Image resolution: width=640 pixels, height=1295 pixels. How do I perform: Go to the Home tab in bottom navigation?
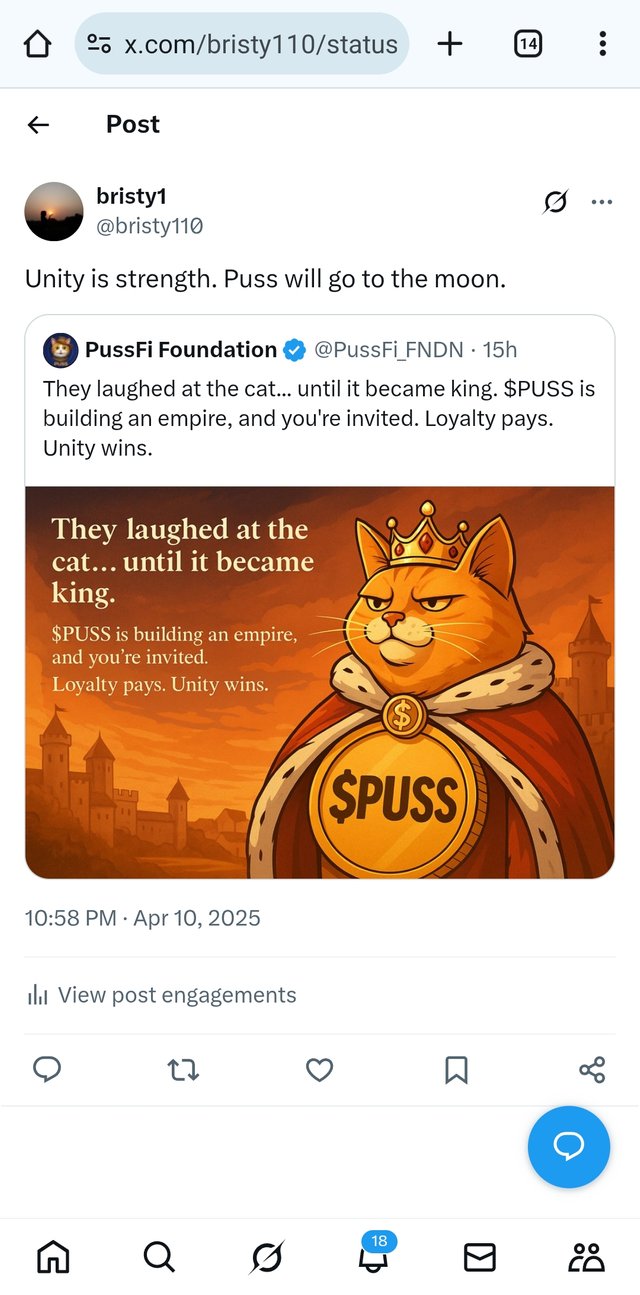point(53,1257)
